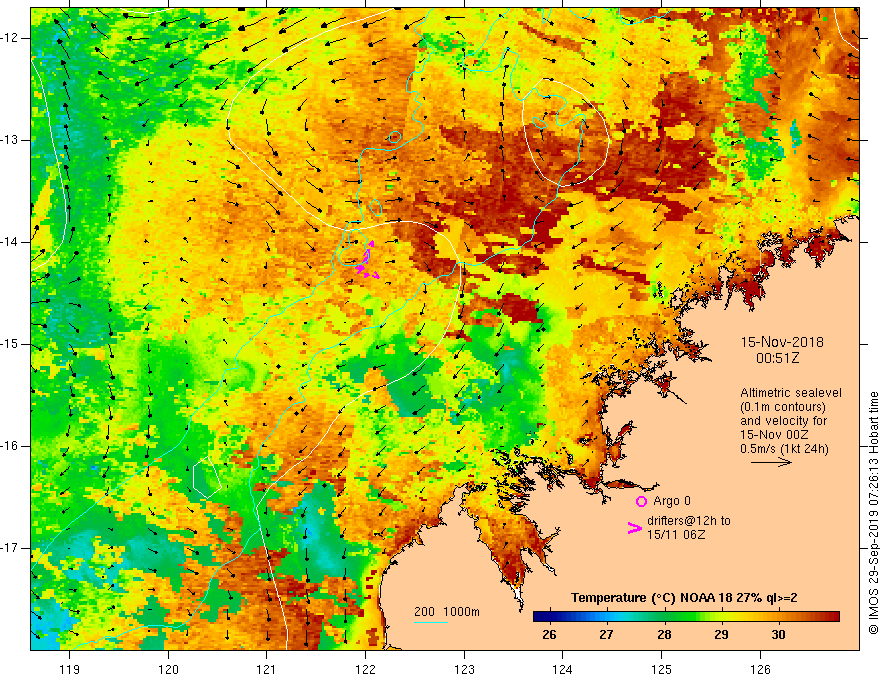
Task: Click the latitude axis label -13
Action: tap(11, 140)
